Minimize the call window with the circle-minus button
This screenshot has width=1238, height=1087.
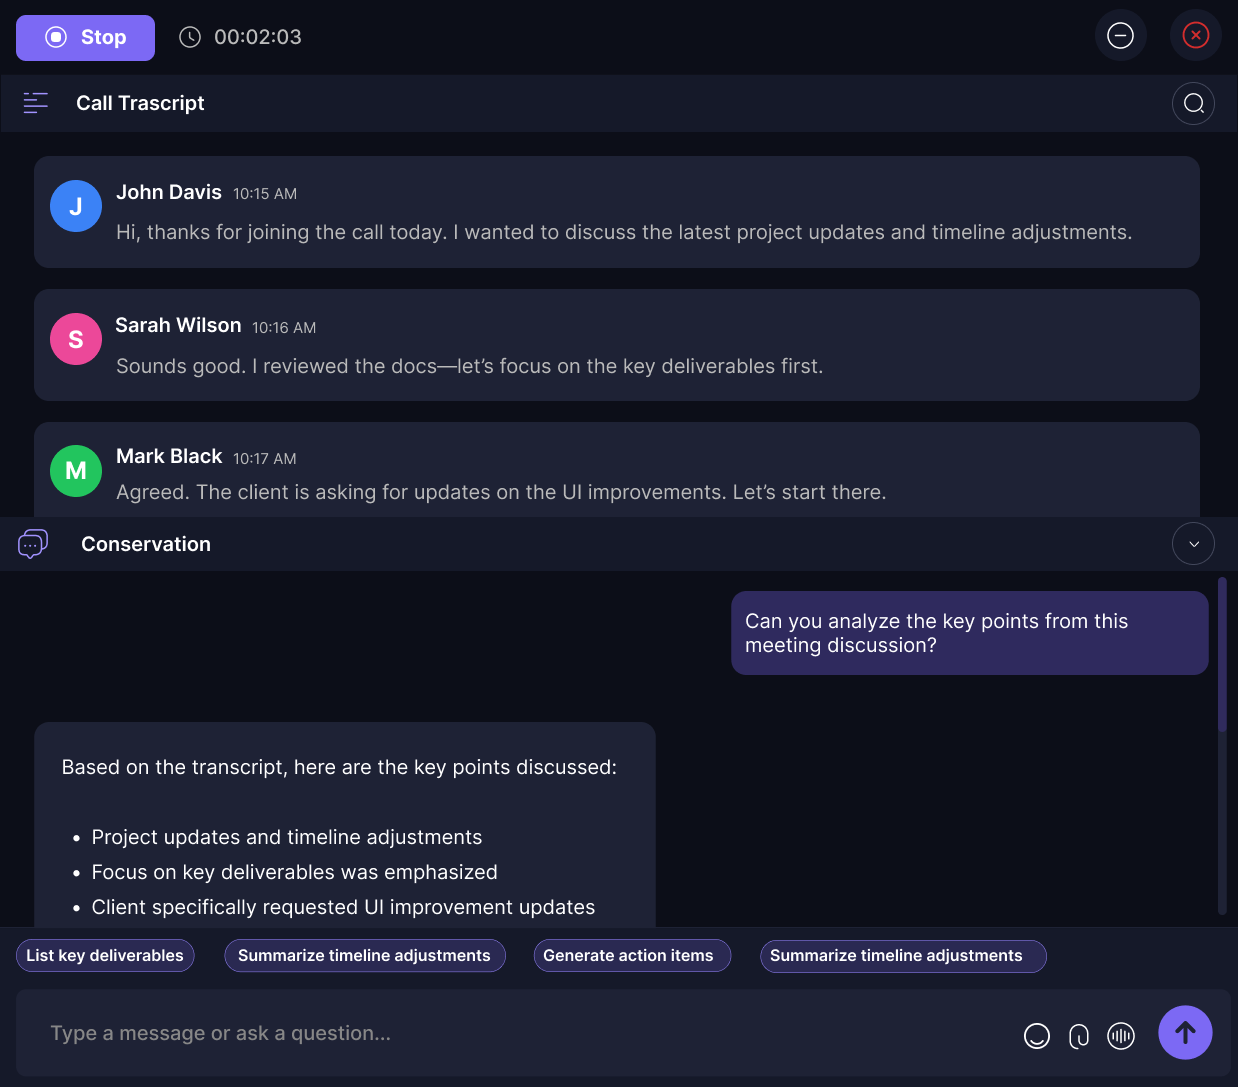point(1120,35)
